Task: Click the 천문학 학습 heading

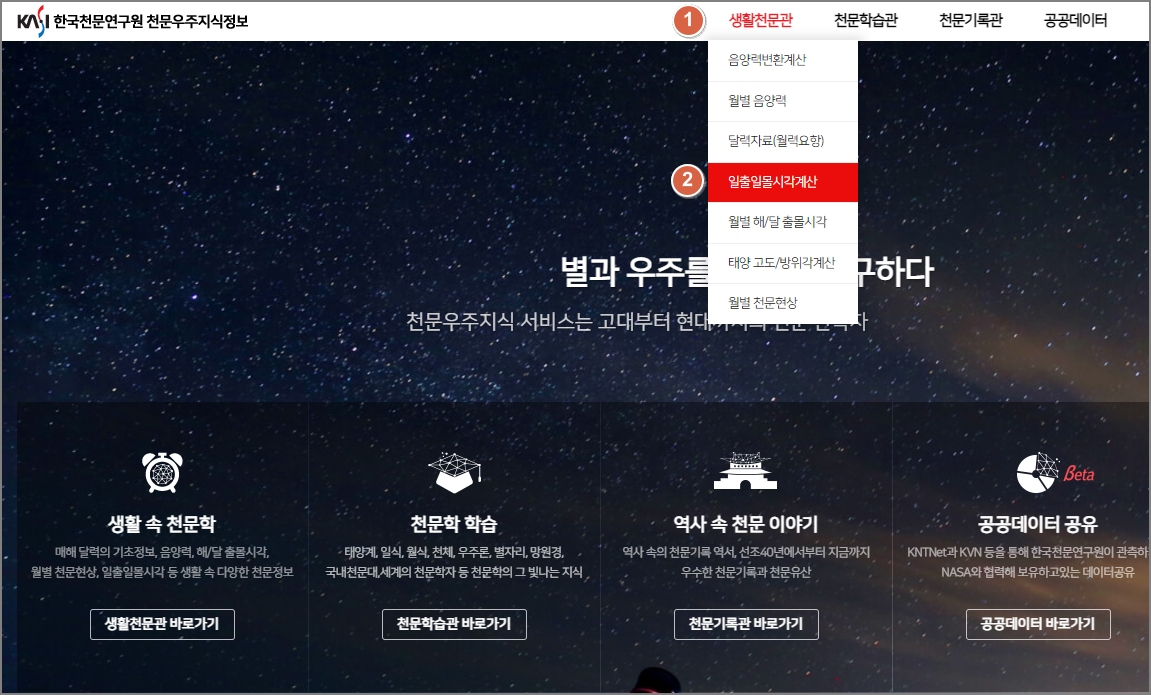Action: pyautogui.click(x=454, y=524)
